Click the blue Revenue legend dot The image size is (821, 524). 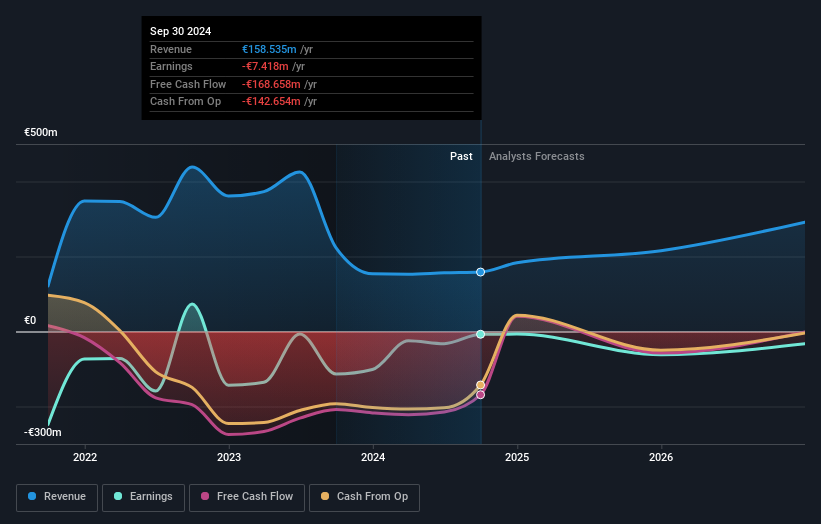click(32, 496)
